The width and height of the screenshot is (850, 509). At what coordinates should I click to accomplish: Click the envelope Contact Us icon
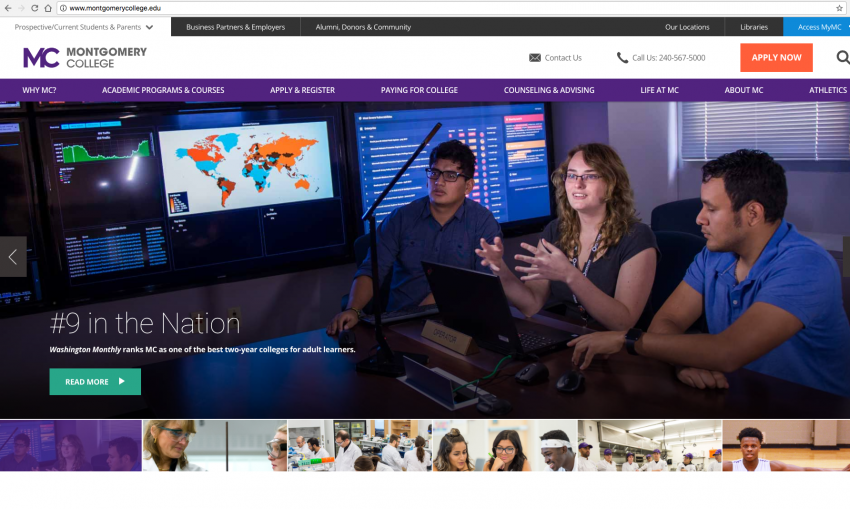click(x=535, y=58)
